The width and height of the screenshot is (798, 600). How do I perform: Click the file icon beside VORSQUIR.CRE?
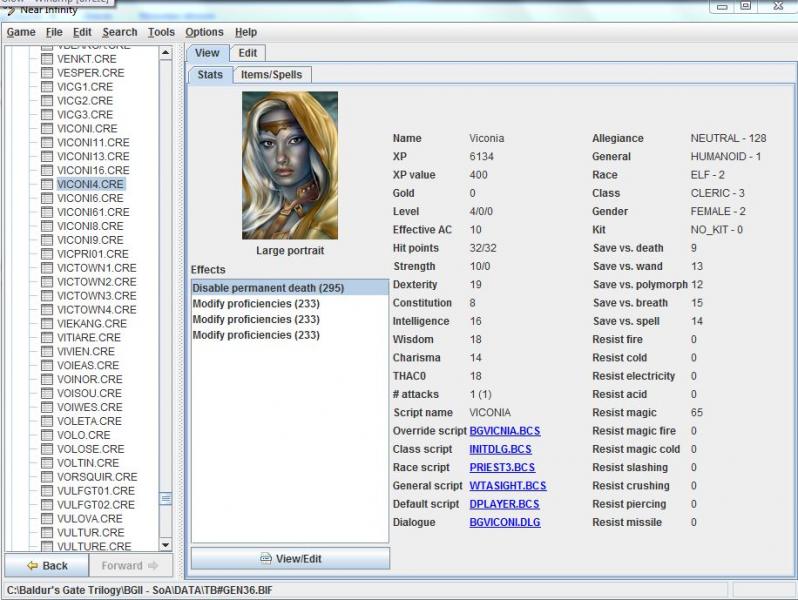coord(47,477)
